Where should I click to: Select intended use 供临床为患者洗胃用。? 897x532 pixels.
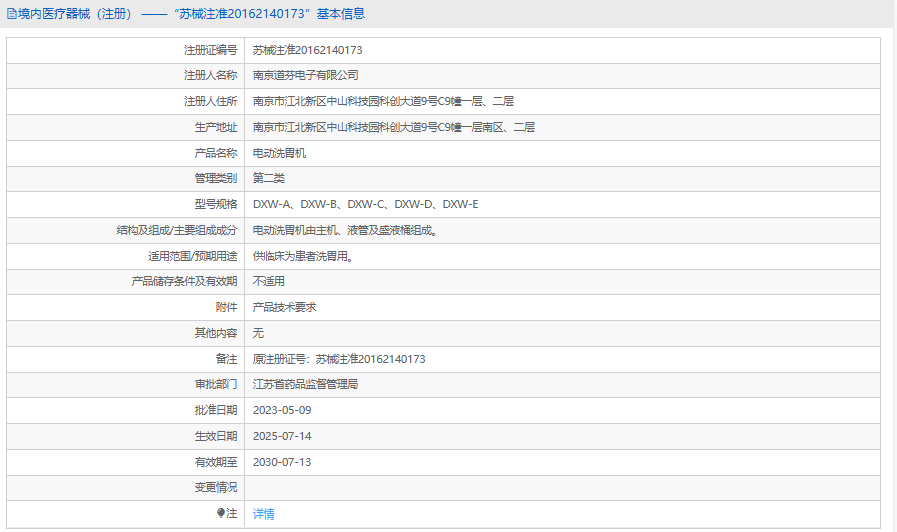coord(304,256)
